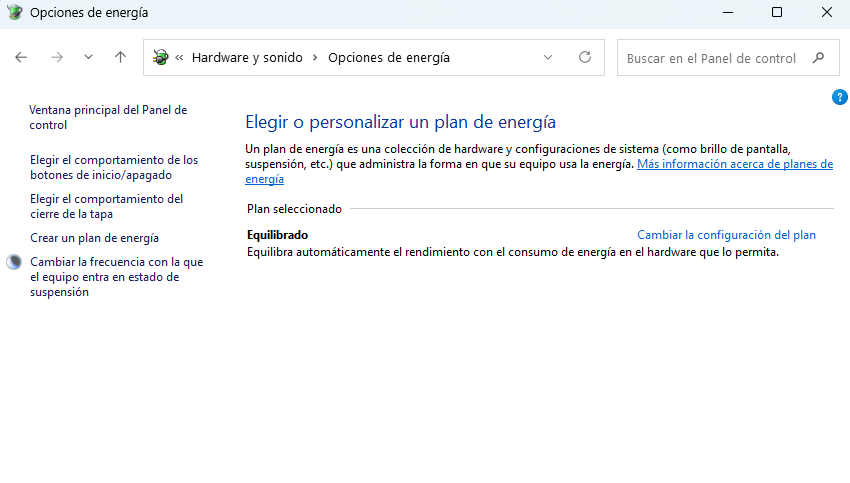
Task: Open help with the blue question mark
Action: (x=840, y=98)
